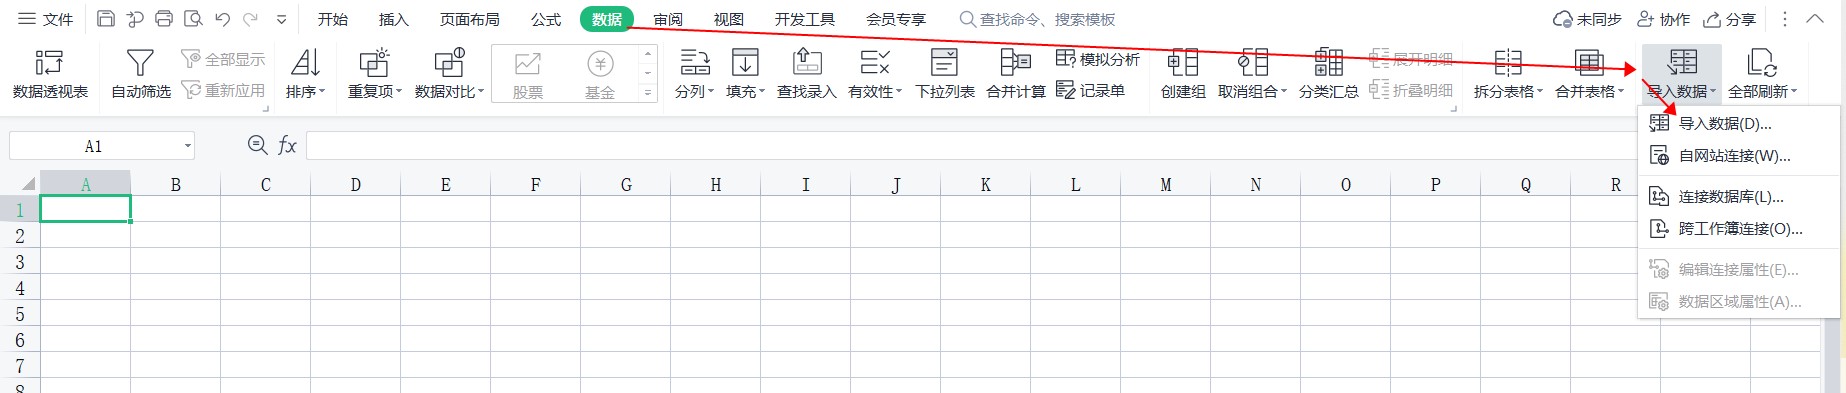Toggle 自动筛选 auto filter

click(x=140, y=75)
